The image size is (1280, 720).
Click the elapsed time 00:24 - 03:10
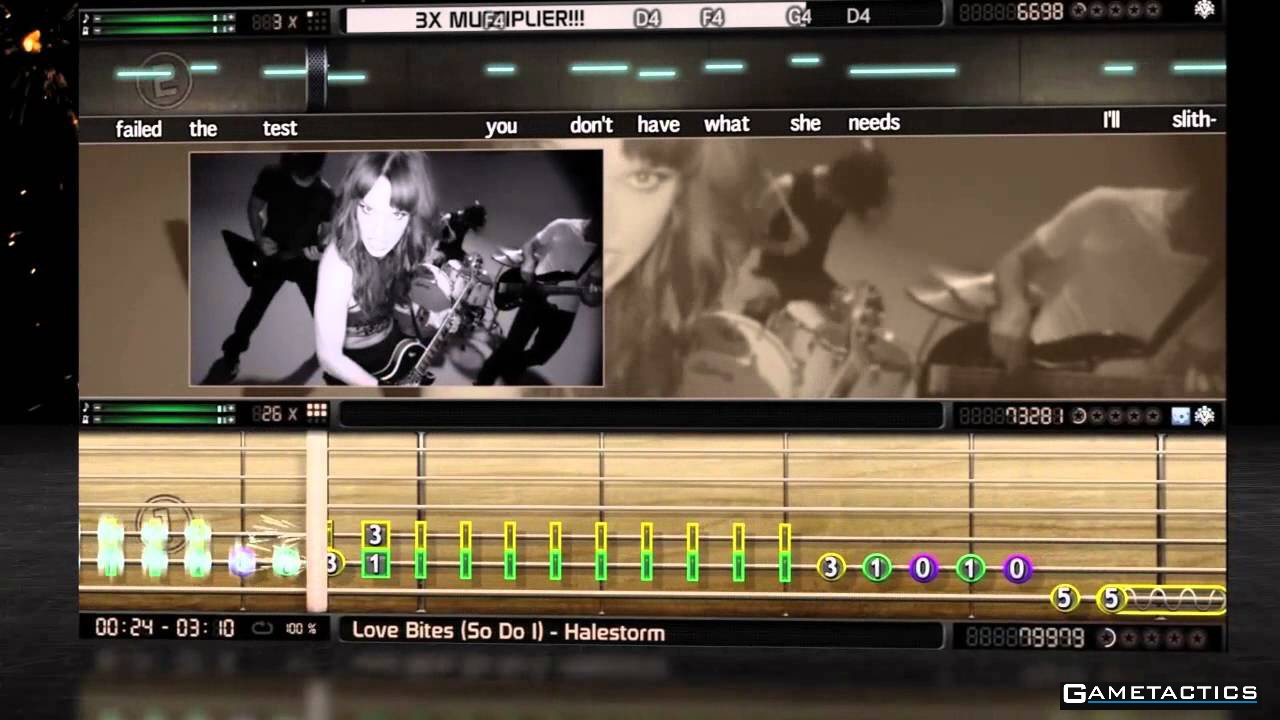pos(165,628)
